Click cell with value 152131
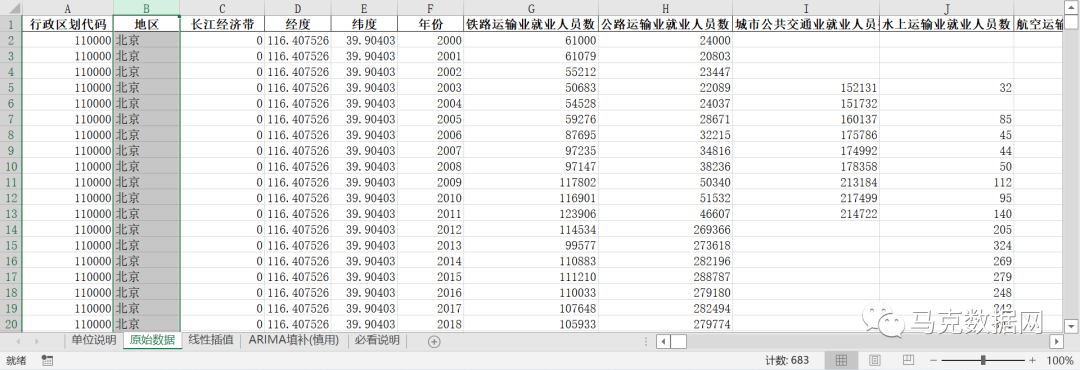Viewport: 1080px width, 370px height. 806,88
